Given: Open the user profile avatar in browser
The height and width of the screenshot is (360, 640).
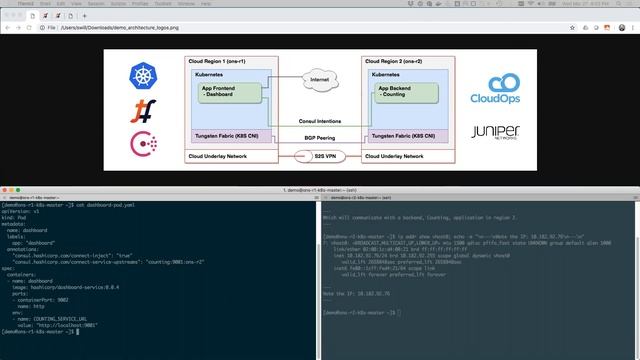Looking at the screenshot, I should 622,28.
